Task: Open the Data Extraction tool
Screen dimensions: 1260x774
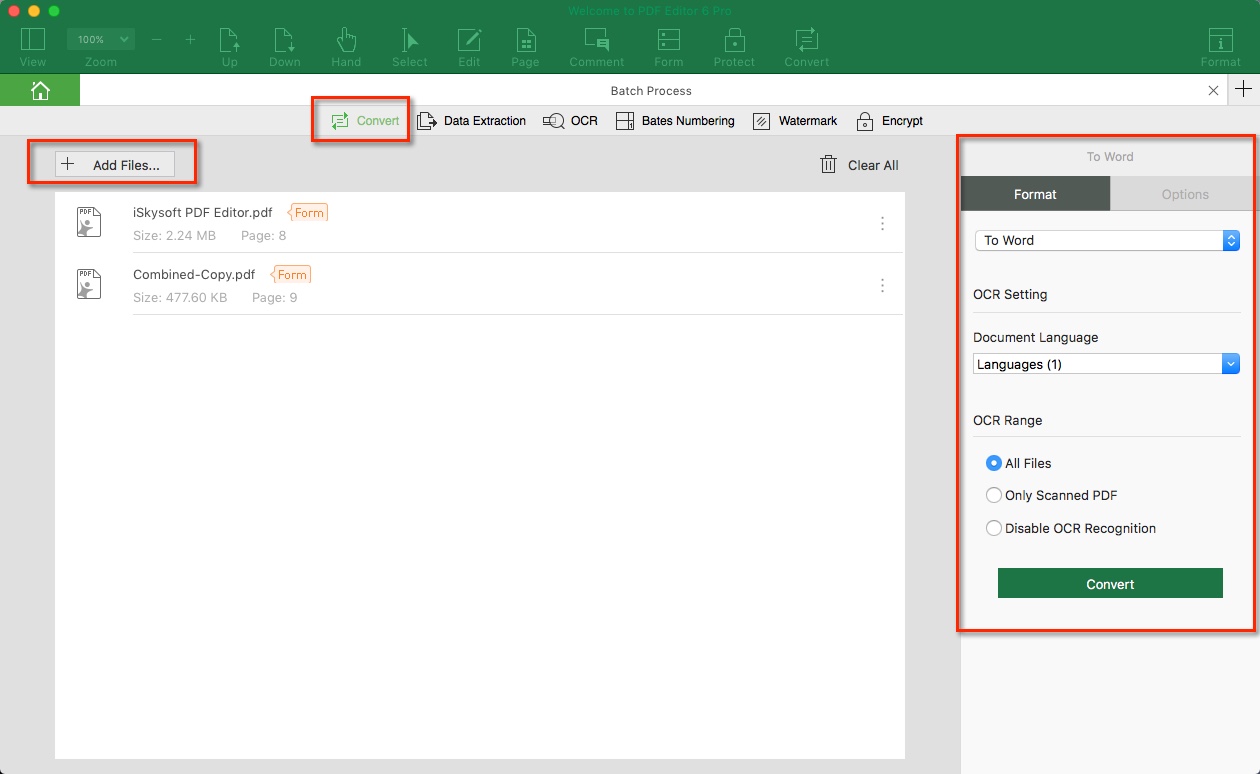Action: (472, 121)
